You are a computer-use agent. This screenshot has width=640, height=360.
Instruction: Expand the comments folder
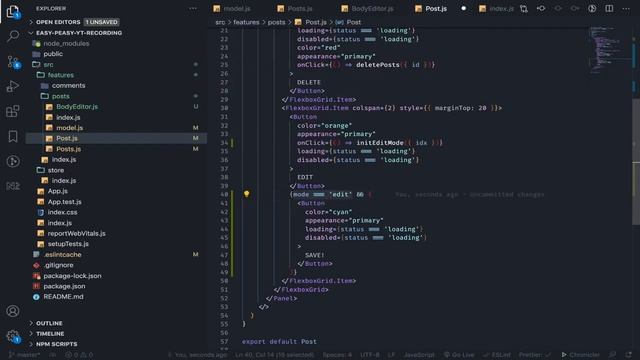click(68, 86)
